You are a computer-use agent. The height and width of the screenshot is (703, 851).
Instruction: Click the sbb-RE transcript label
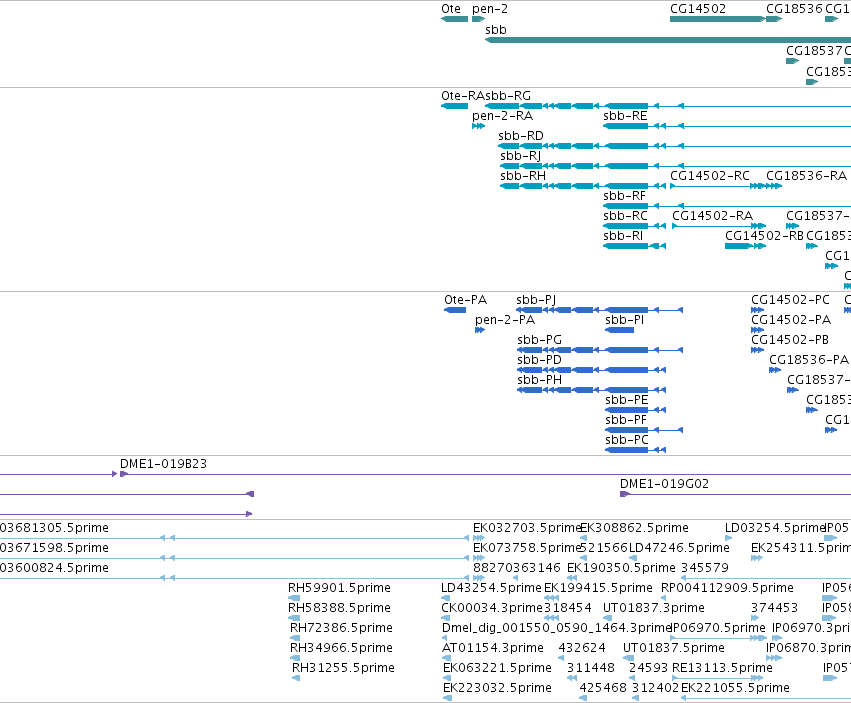(625, 116)
